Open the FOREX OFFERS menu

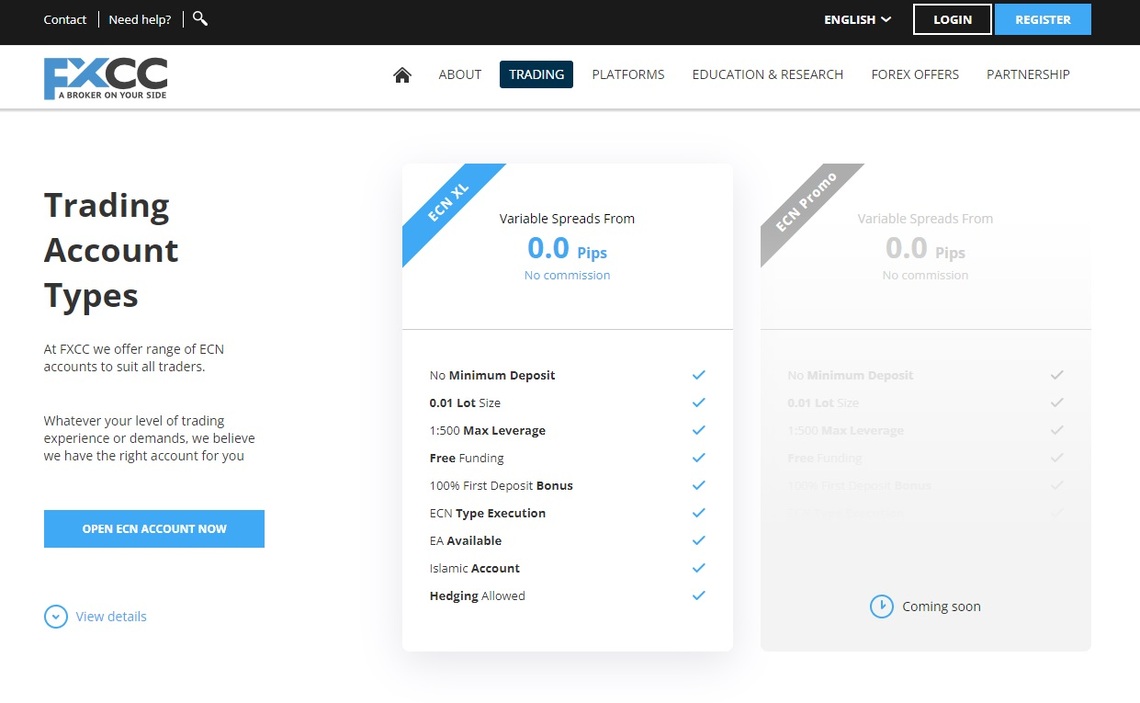pos(915,74)
